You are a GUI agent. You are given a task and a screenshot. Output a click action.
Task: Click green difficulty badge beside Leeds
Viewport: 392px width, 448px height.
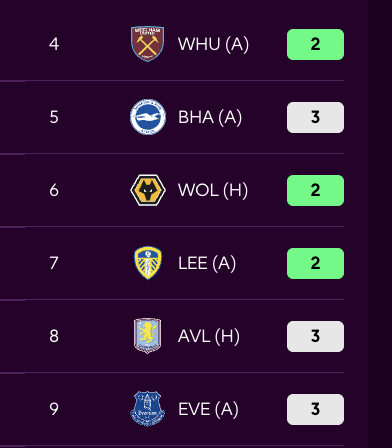[x=315, y=263]
